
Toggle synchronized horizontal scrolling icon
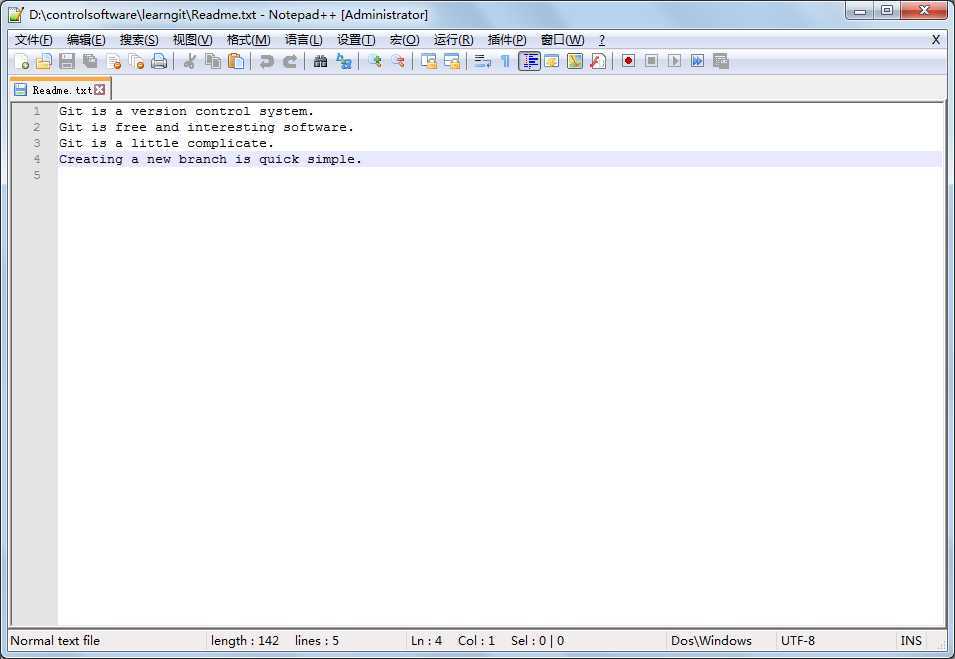[x=452, y=61]
